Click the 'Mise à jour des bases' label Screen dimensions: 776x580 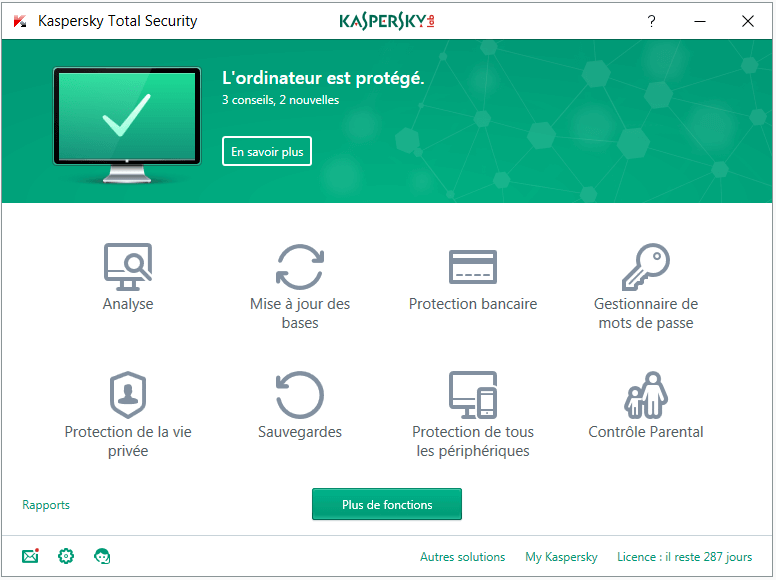pyautogui.click(x=300, y=313)
